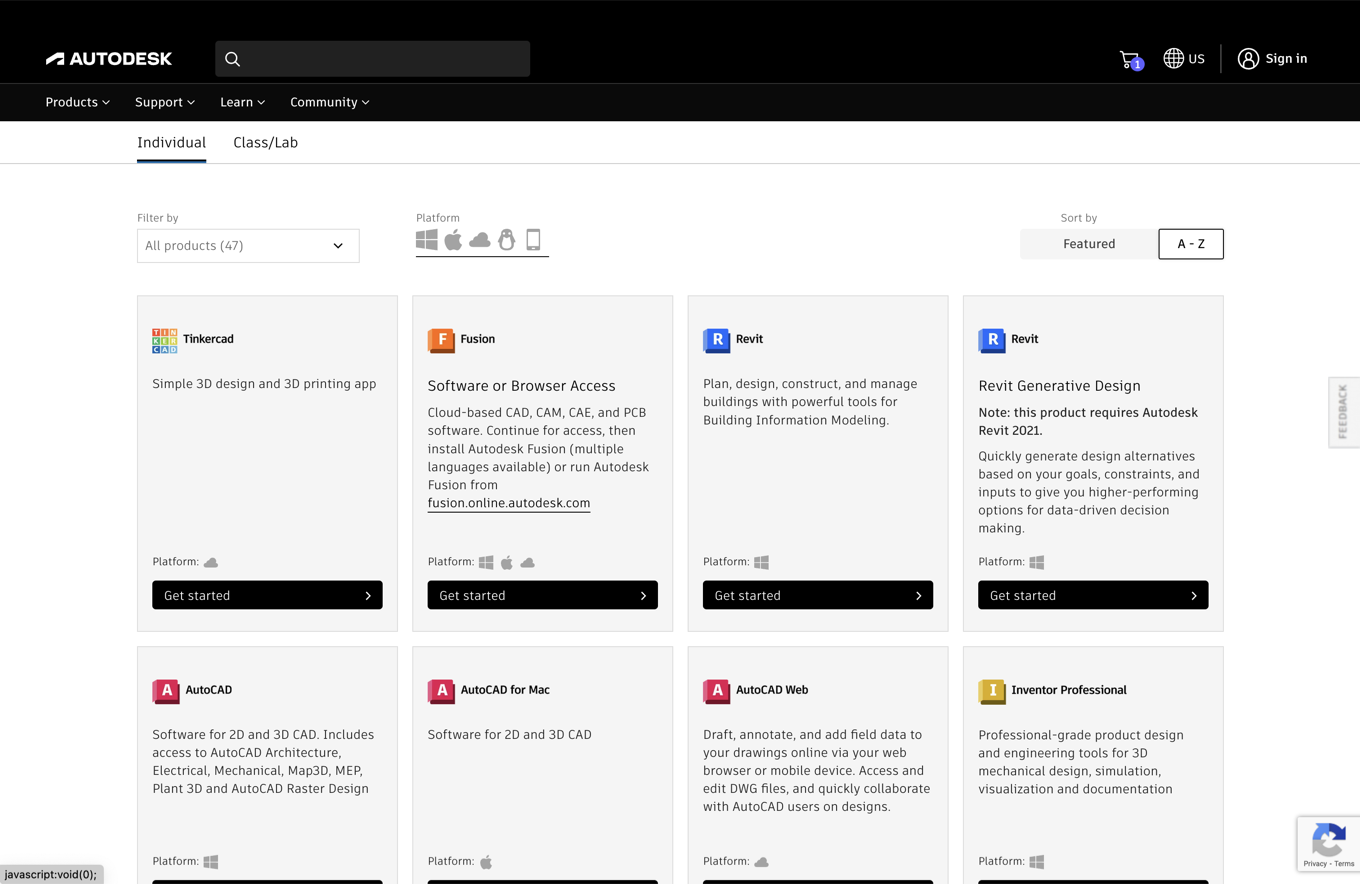Click Apple icon on AutoCAD for Mac card

point(486,861)
